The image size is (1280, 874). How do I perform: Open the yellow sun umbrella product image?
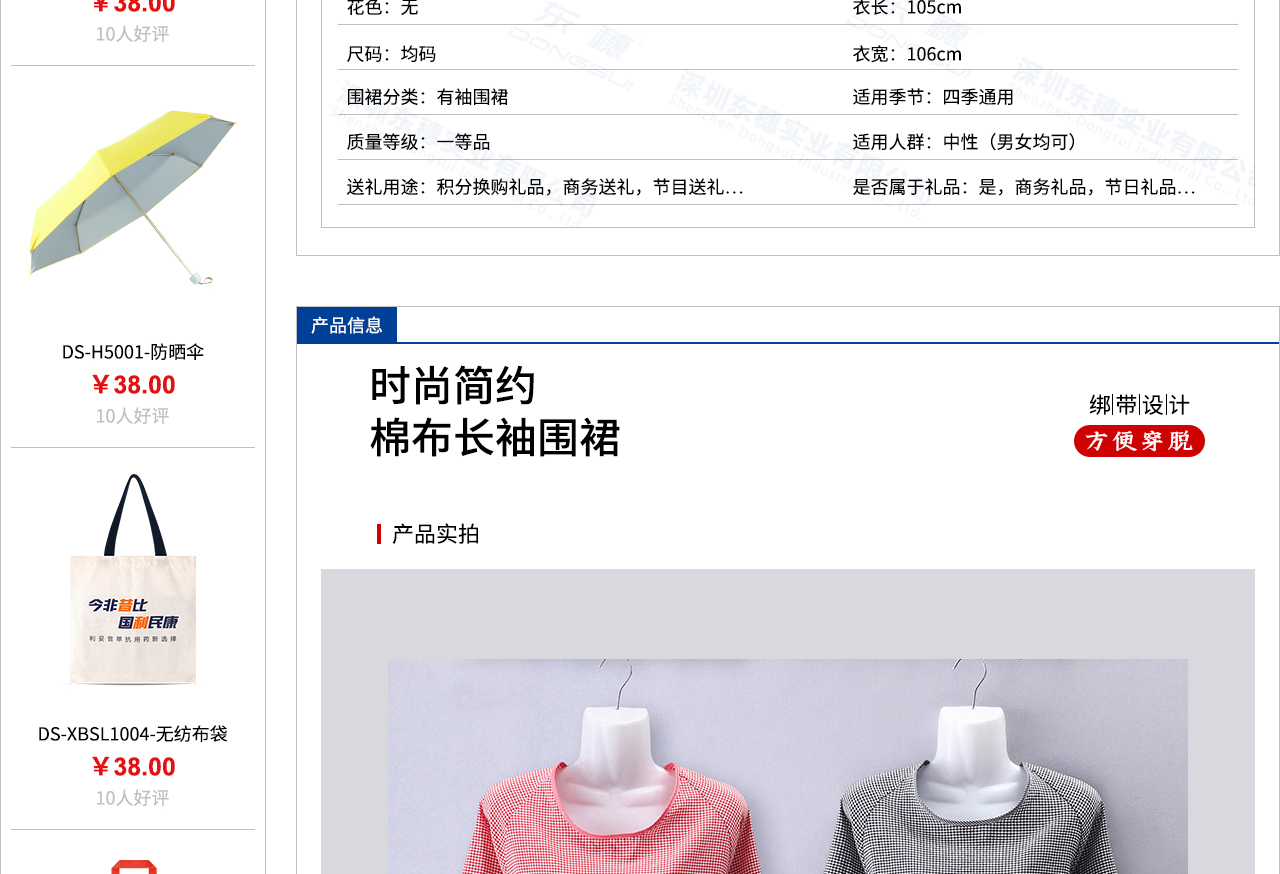[133, 199]
